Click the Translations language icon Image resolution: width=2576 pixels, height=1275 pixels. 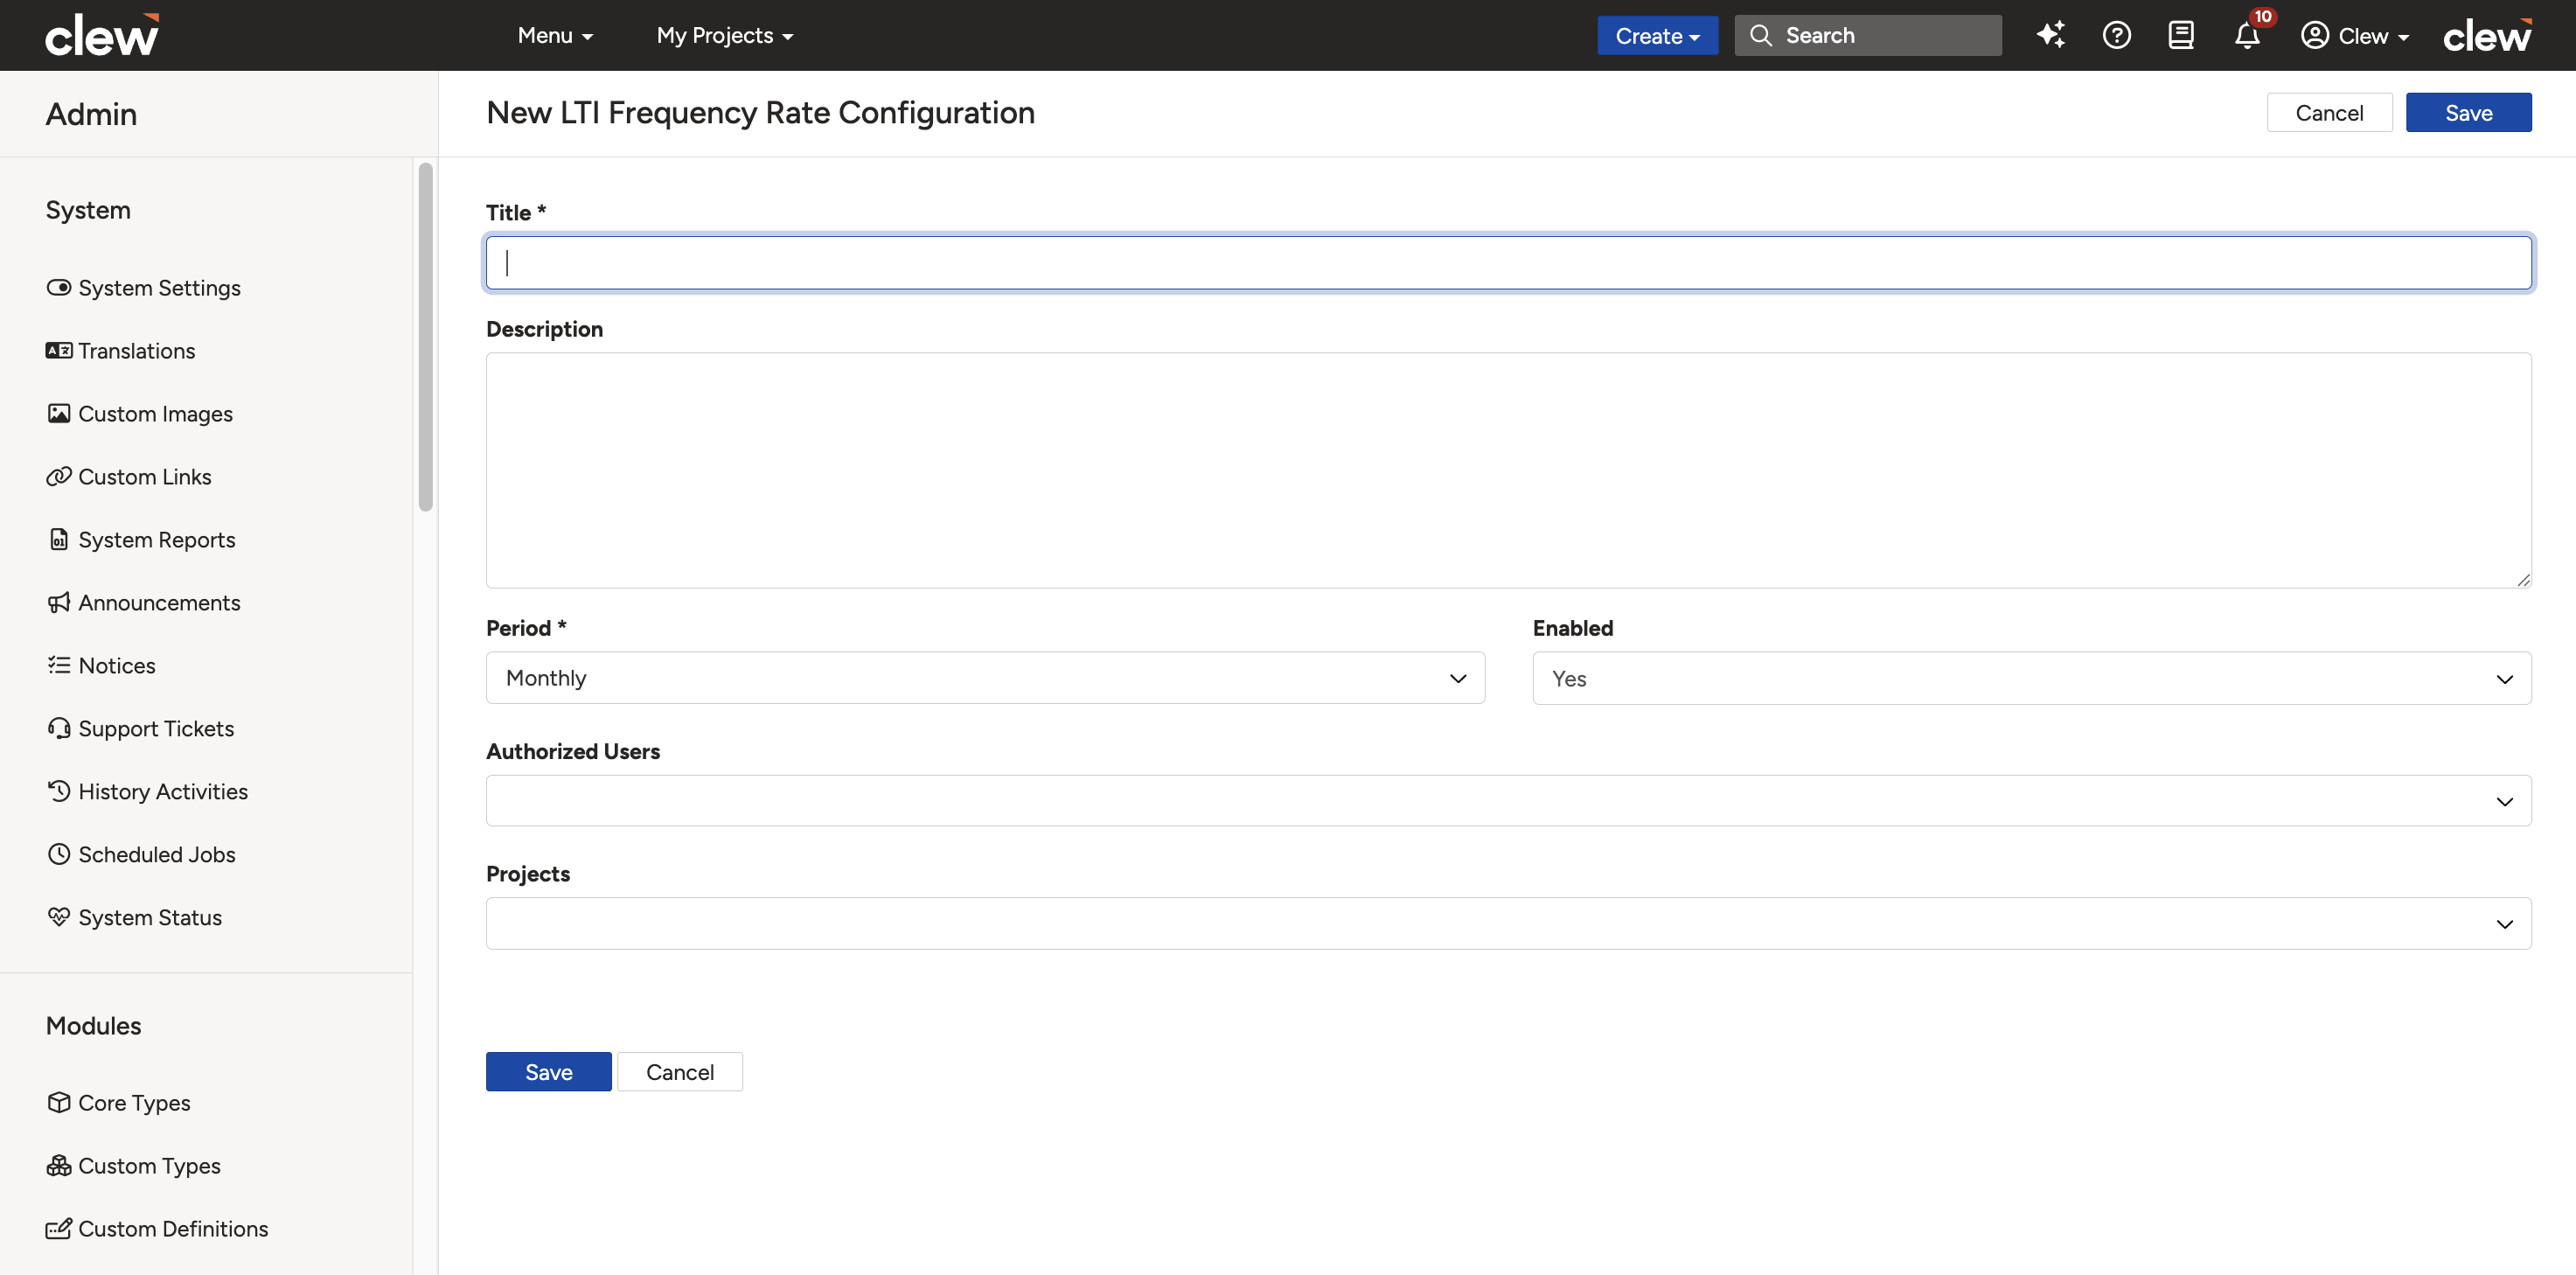(x=59, y=351)
